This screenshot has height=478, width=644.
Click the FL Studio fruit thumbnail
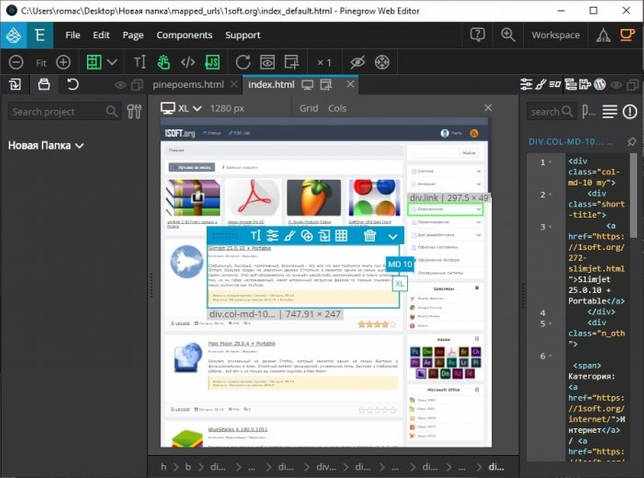click(x=314, y=198)
